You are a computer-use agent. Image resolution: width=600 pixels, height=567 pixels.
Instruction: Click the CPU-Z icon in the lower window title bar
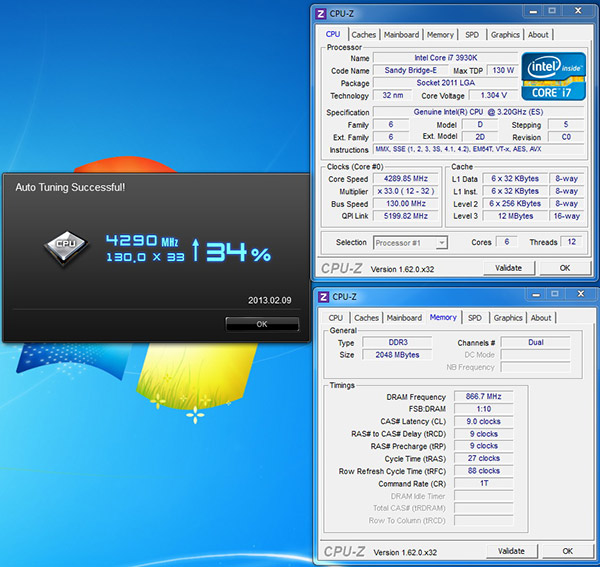pyautogui.click(x=321, y=297)
